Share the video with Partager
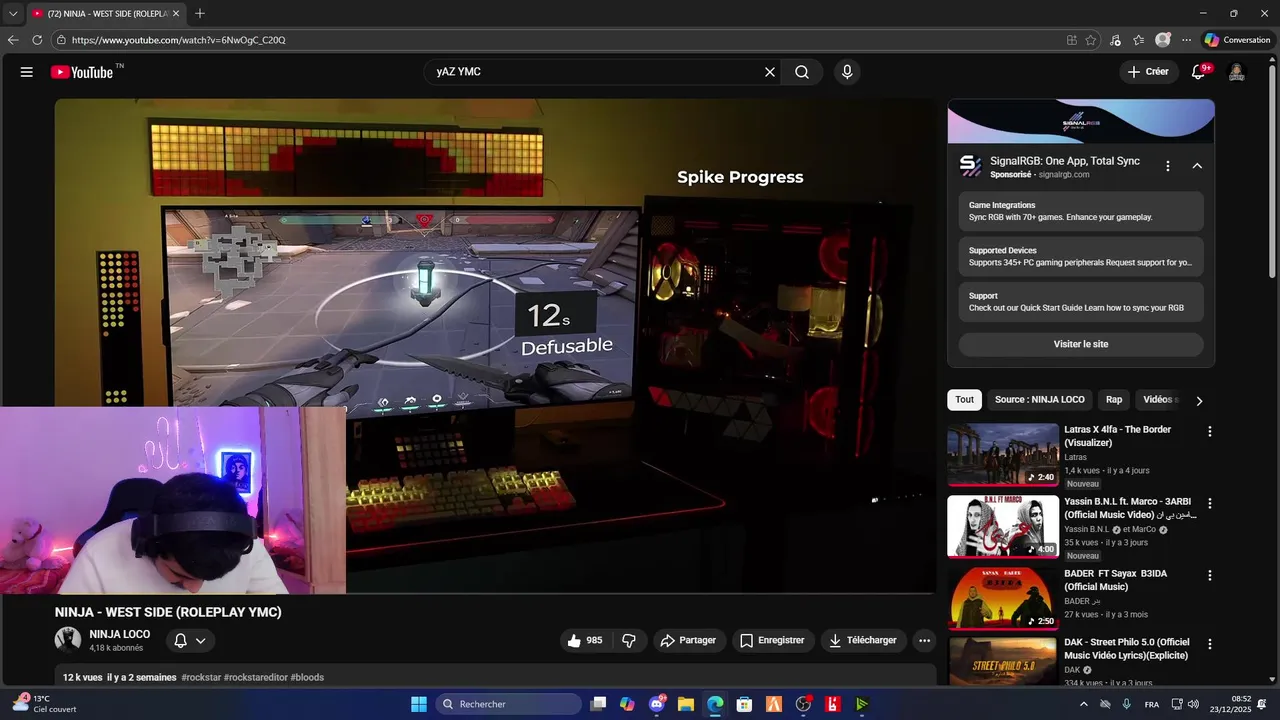The width and height of the screenshot is (1280, 720). click(688, 640)
